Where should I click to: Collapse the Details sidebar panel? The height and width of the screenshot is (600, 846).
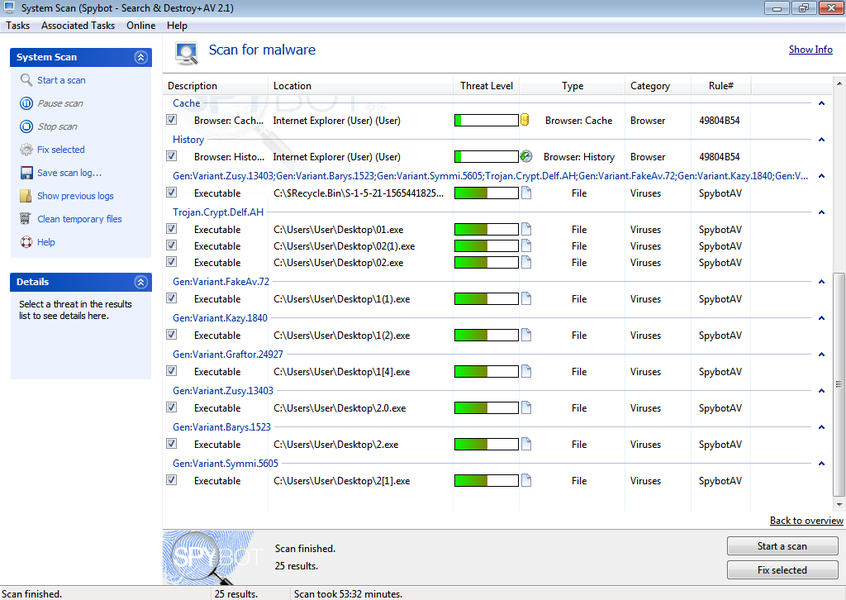(141, 282)
